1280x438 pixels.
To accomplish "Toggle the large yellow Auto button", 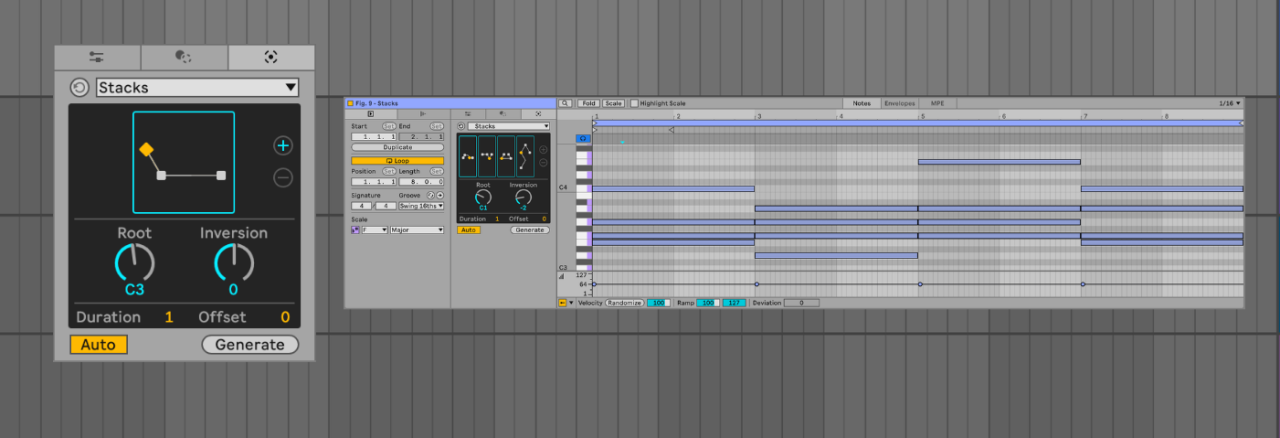I will click(98, 345).
